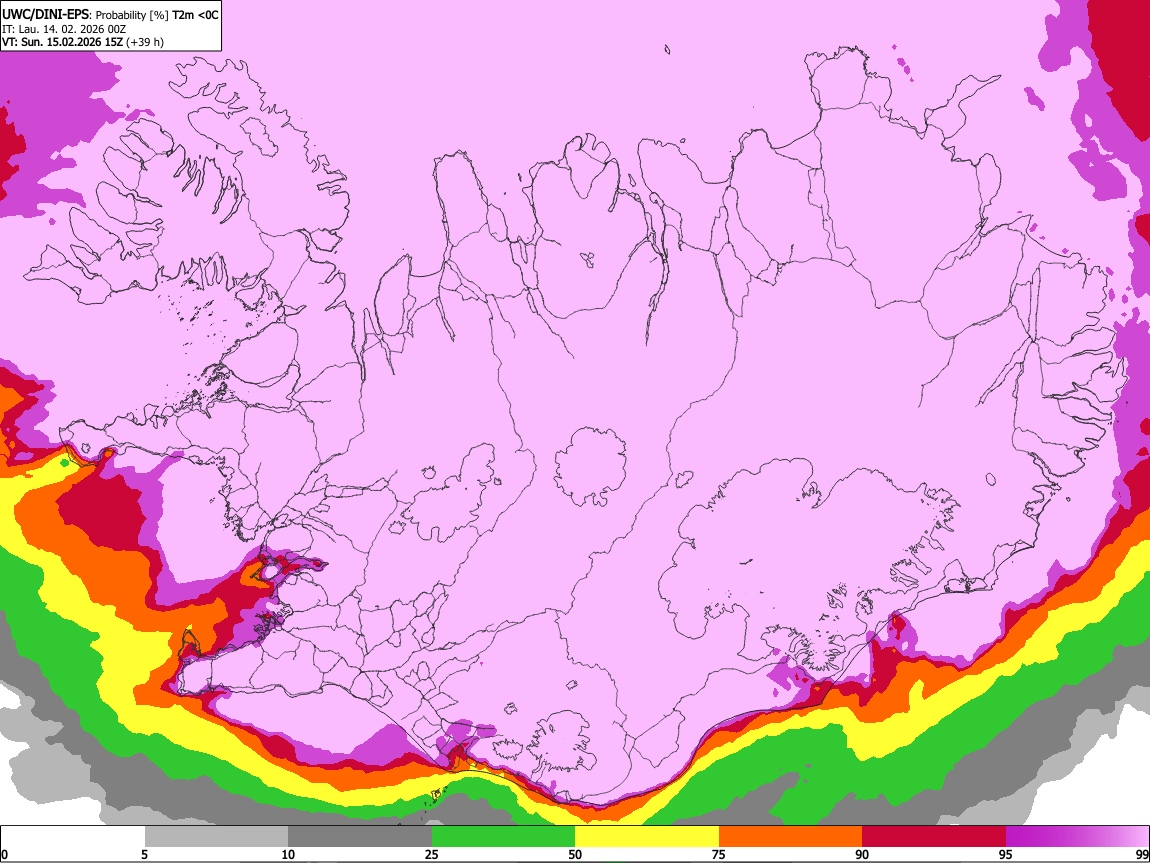Click the light gray 5-10 legend segment
This screenshot has height=863, width=1150.
[x=216, y=837]
